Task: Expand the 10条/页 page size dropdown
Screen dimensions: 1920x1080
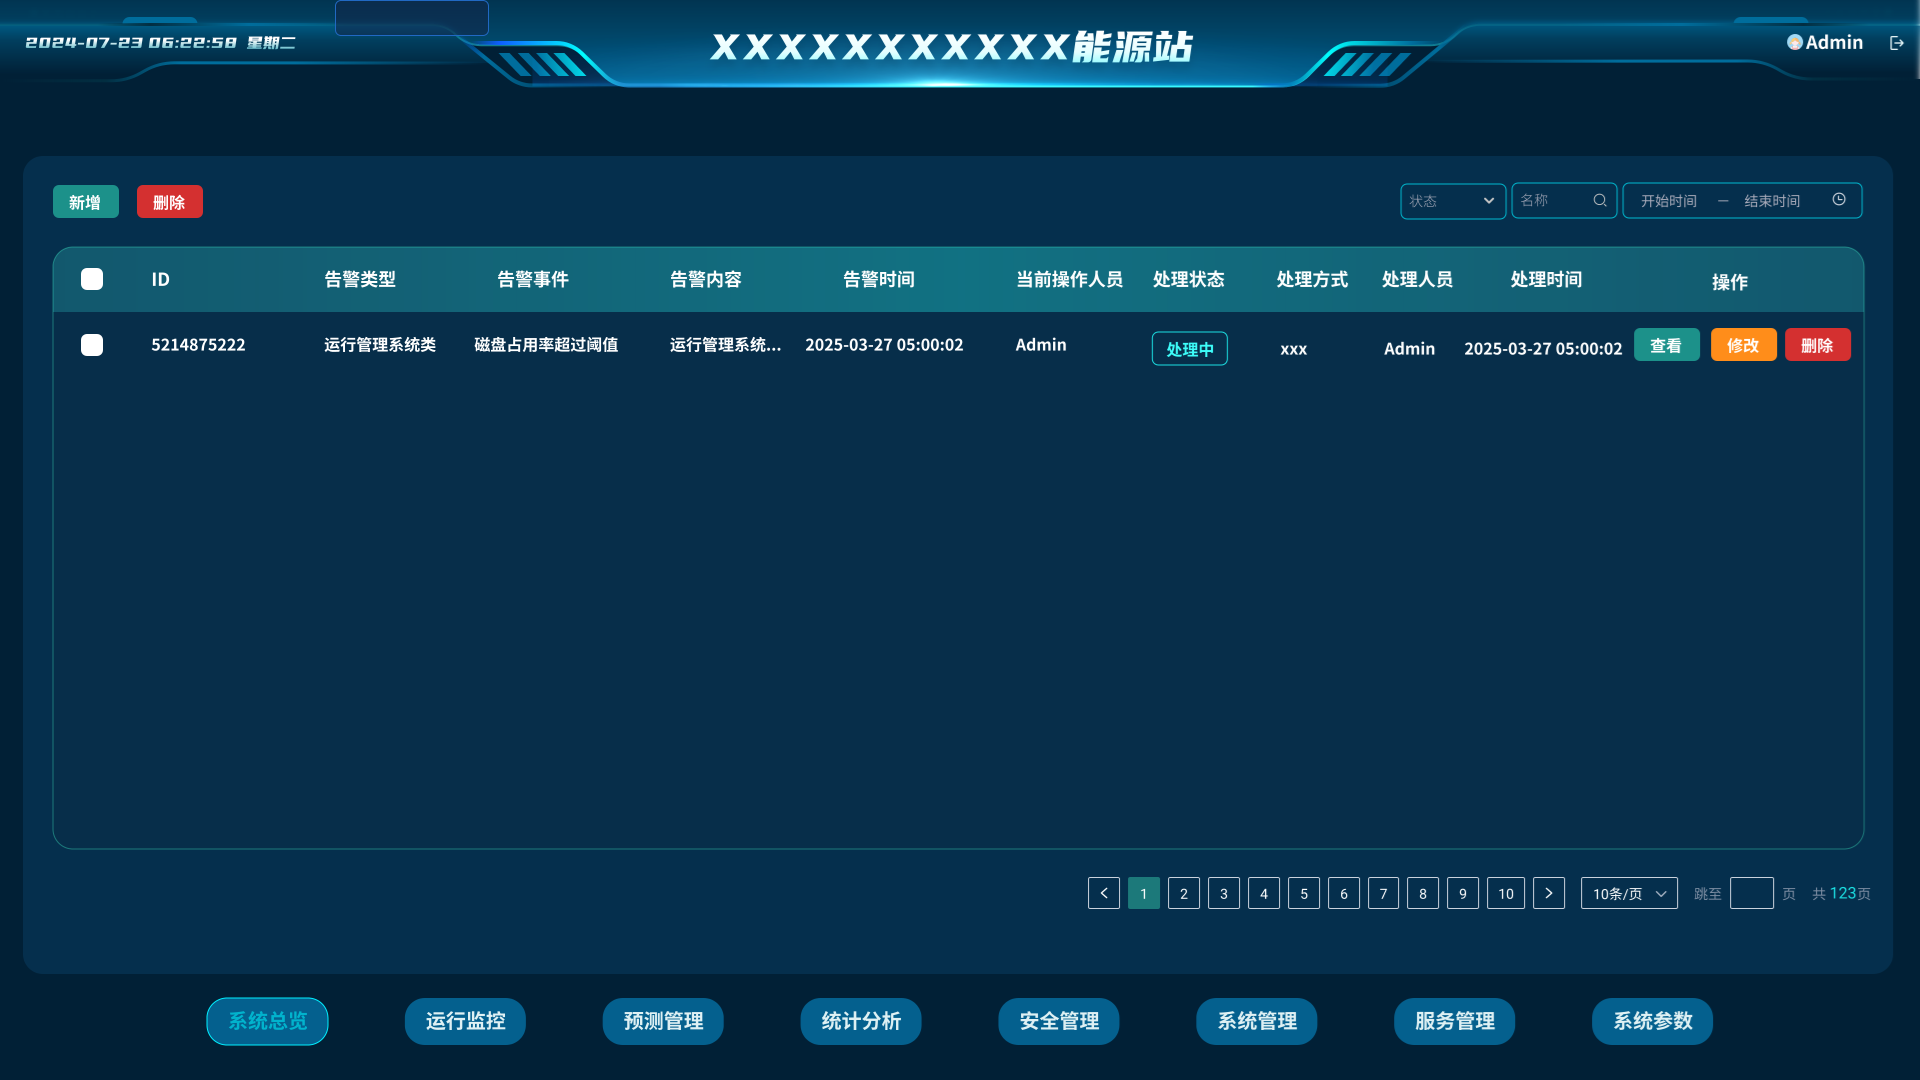Action: 1629,893
